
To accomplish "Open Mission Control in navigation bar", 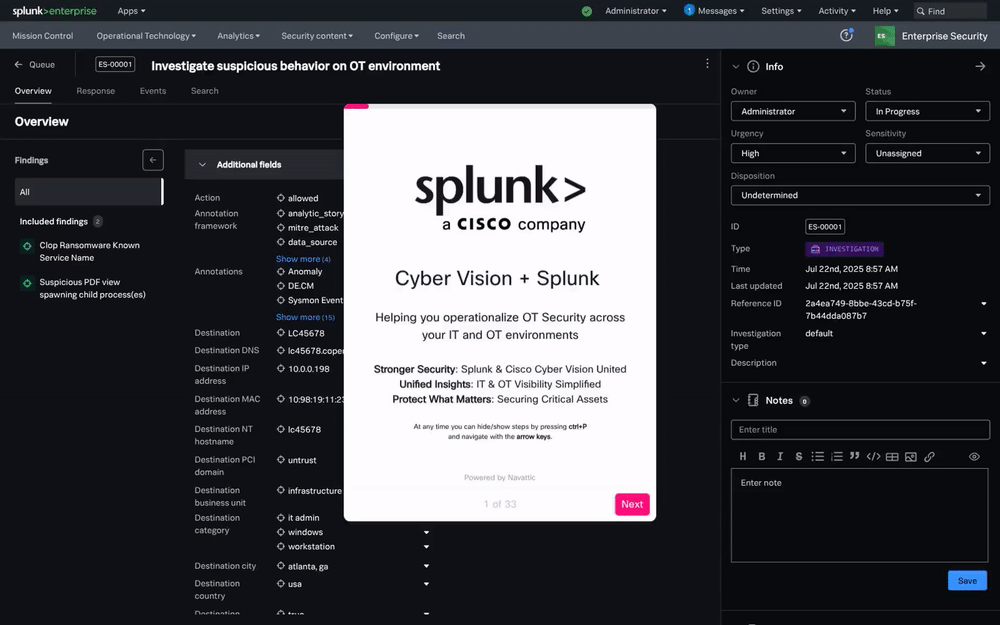I will coord(43,36).
